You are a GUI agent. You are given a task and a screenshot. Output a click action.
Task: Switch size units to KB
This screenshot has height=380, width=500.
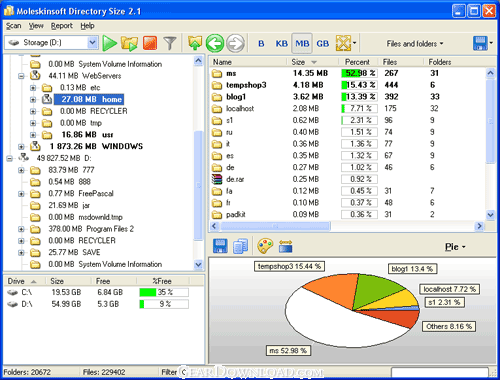click(x=281, y=44)
